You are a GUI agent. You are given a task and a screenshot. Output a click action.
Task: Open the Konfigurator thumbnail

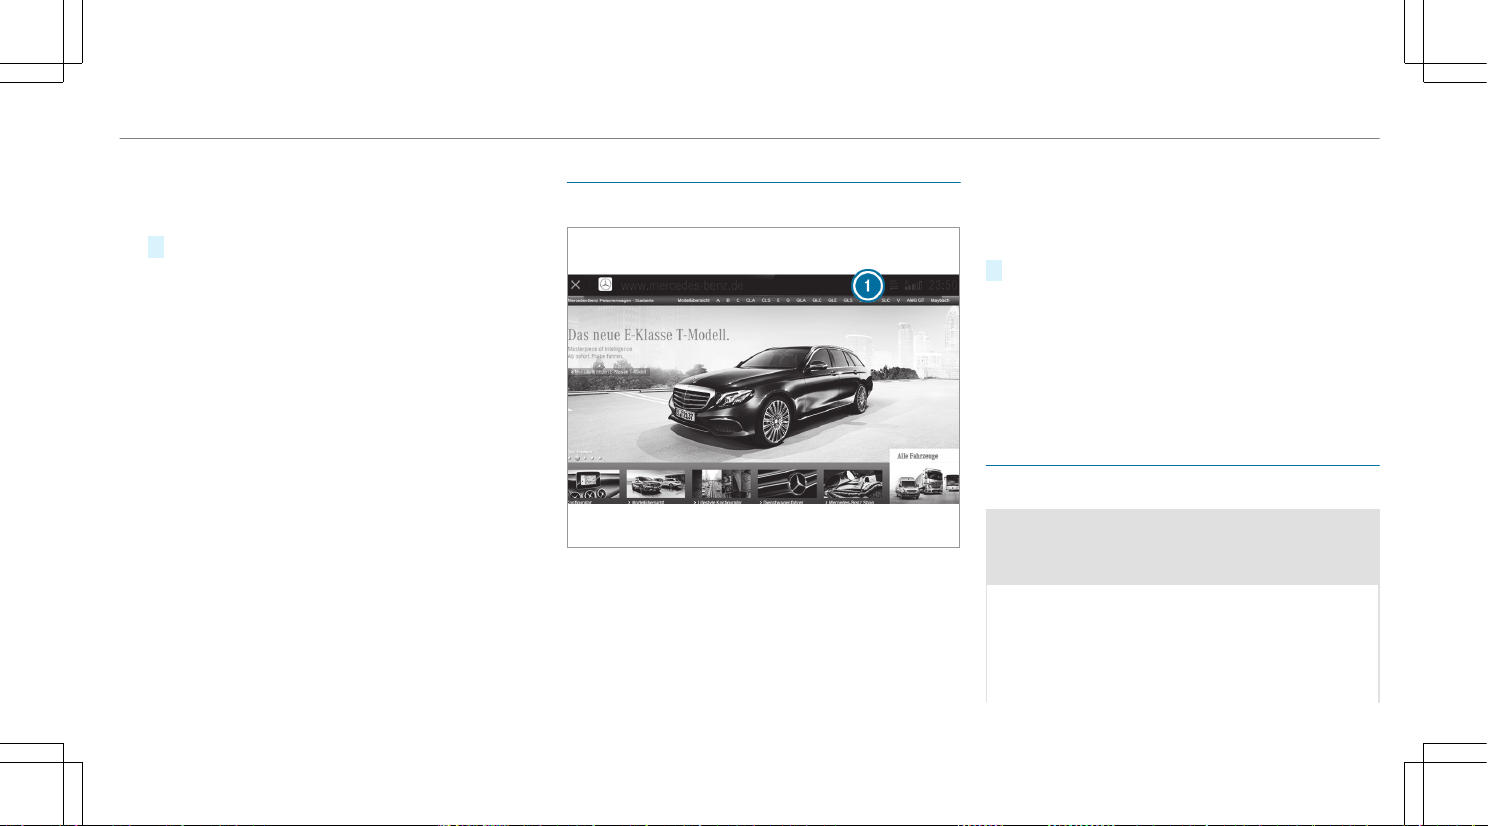click(594, 486)
